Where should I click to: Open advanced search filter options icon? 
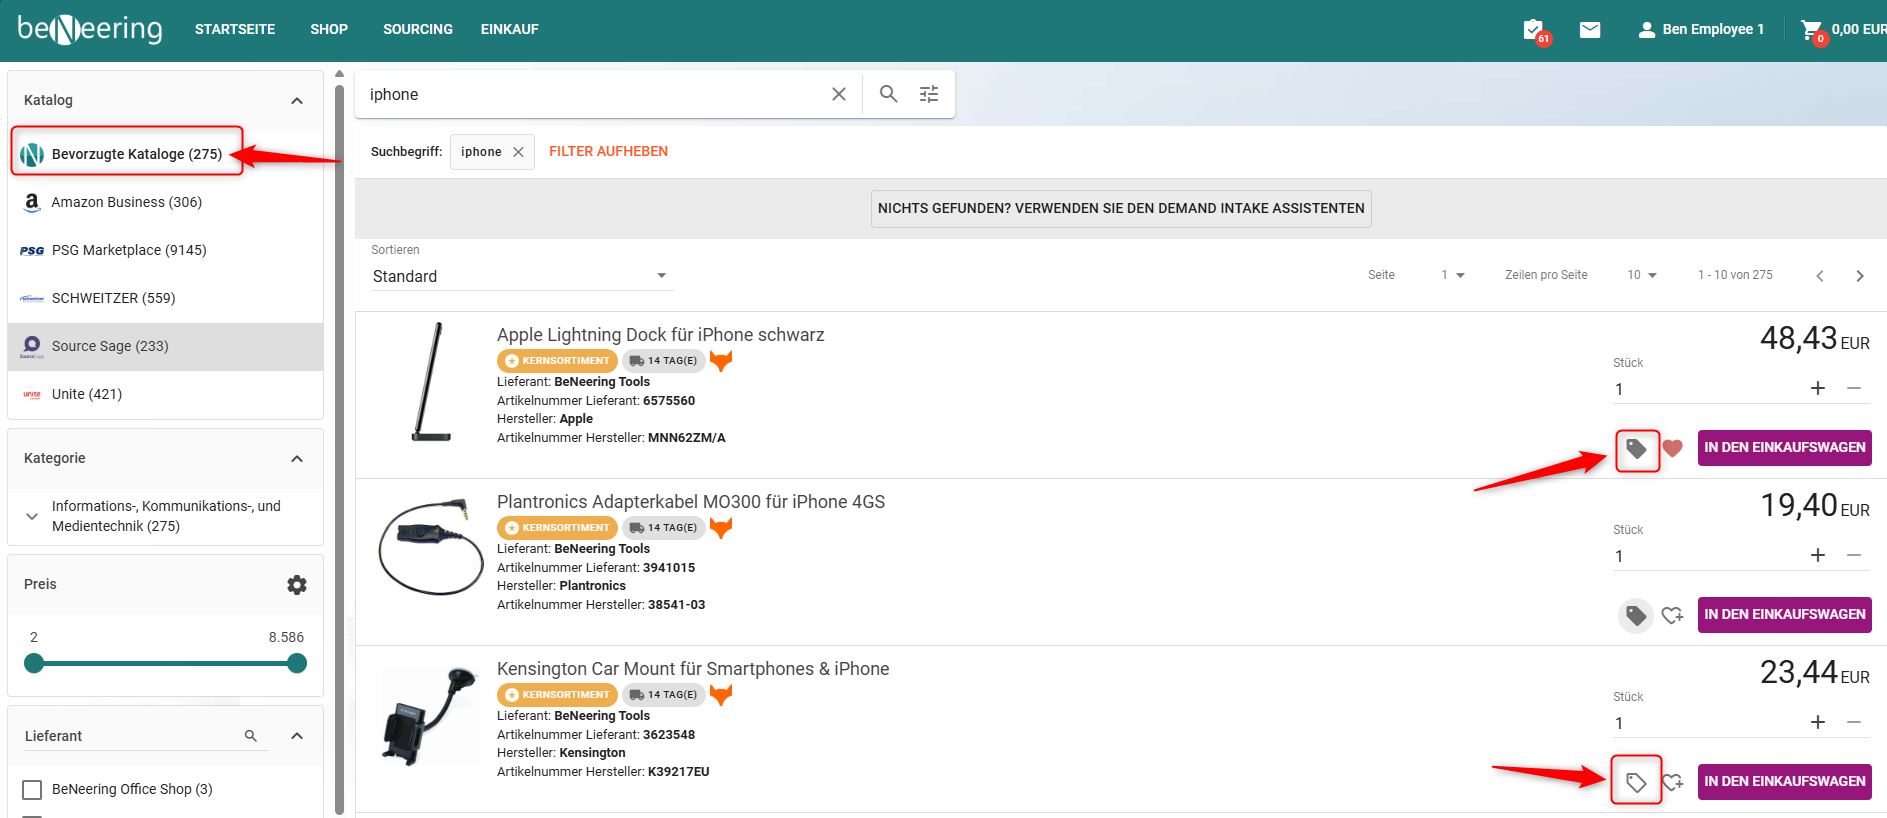point(929,94)
